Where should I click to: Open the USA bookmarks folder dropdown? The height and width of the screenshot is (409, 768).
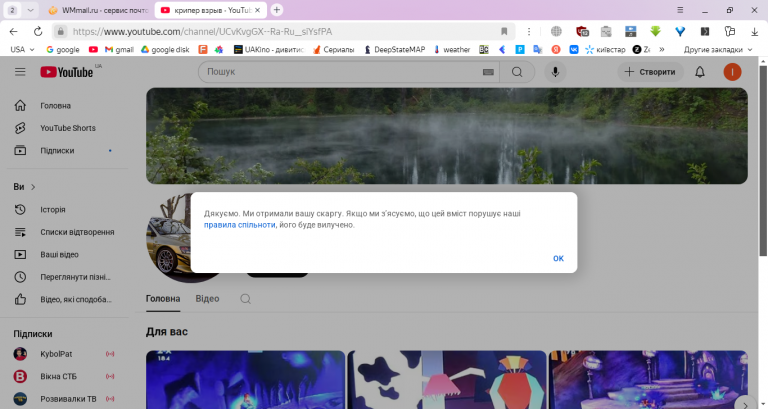point(23,49)
